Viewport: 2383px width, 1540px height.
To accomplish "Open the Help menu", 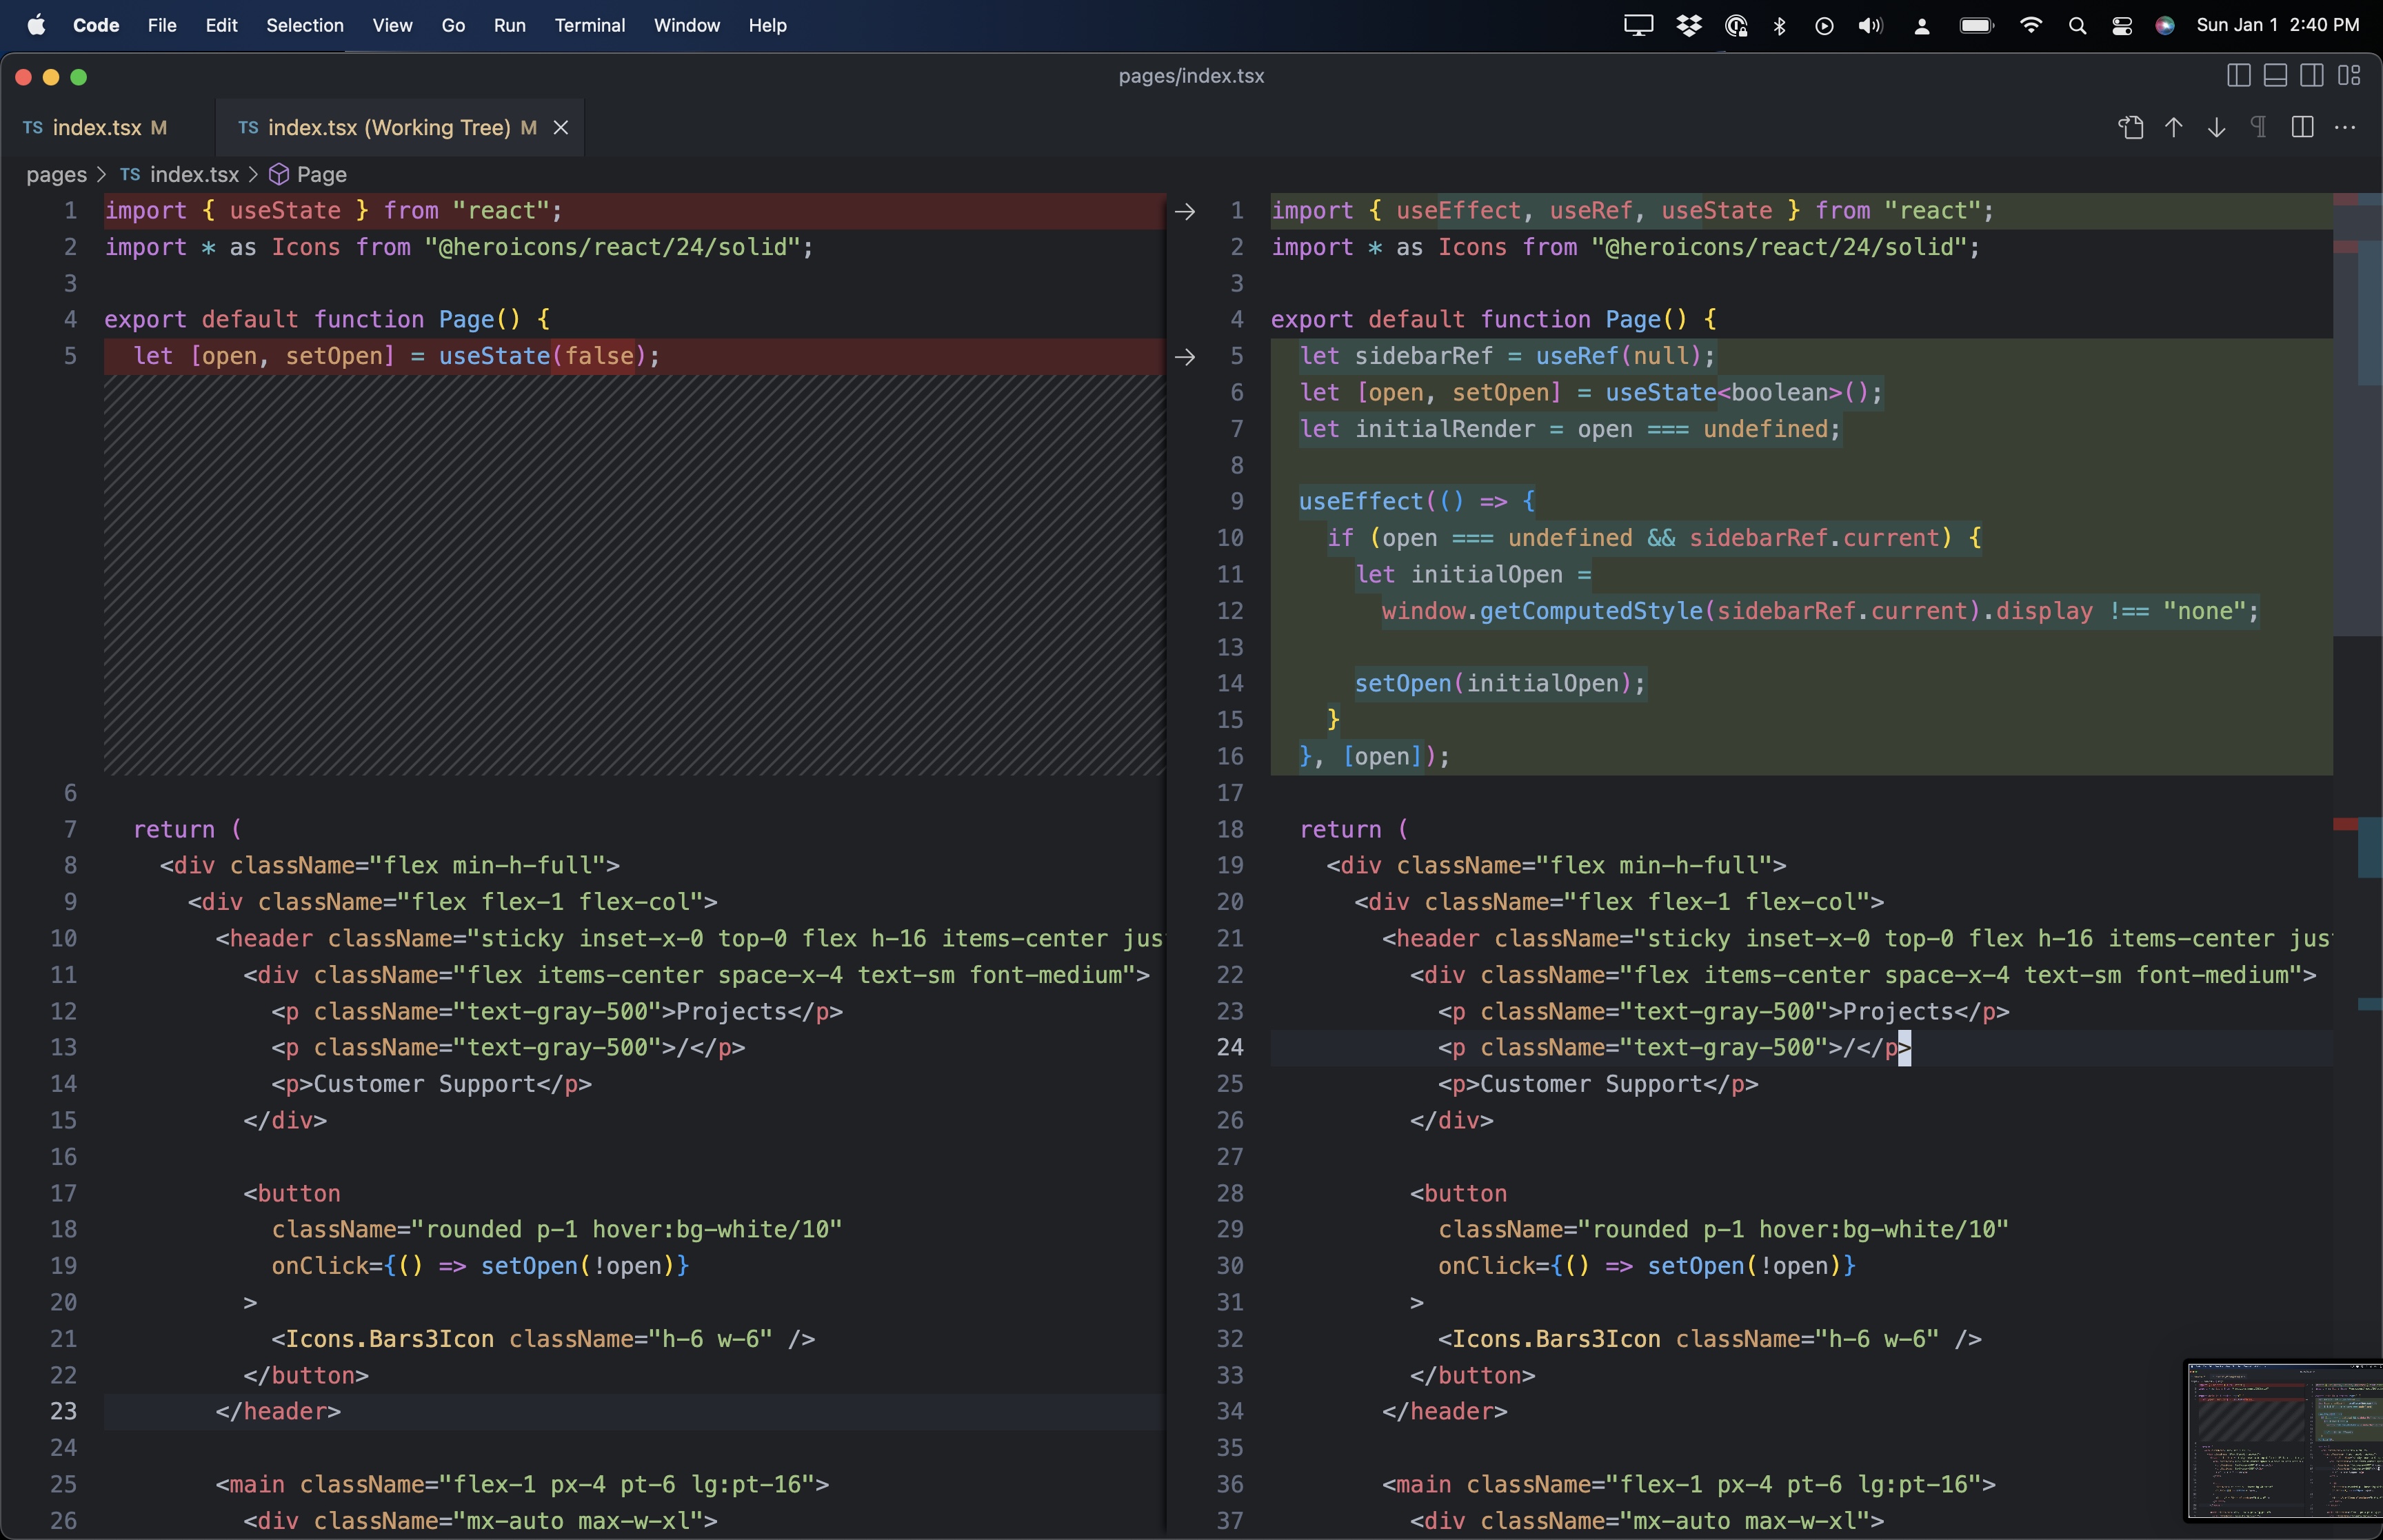I will click(x=767, y=25).
